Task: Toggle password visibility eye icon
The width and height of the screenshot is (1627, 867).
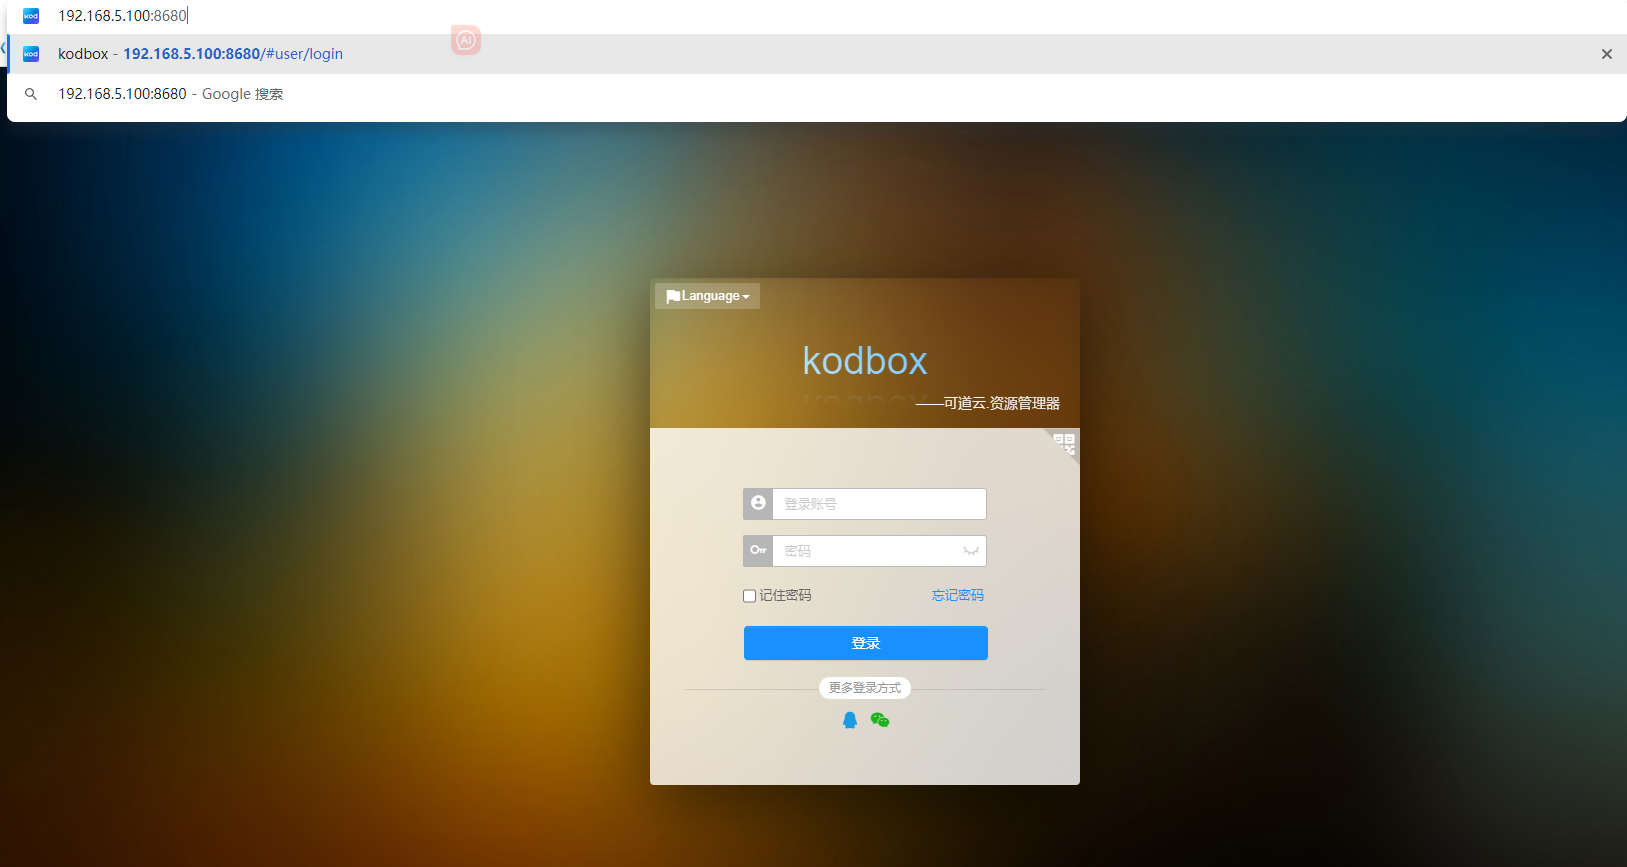Action: [x=970, y=551]
